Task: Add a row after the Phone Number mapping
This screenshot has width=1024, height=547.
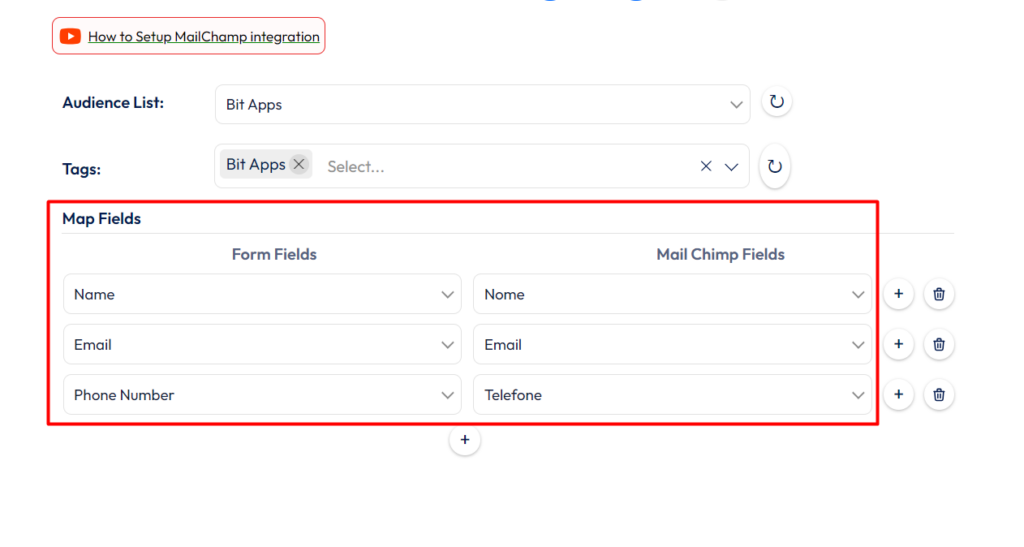Action: [x=898, y=395]
